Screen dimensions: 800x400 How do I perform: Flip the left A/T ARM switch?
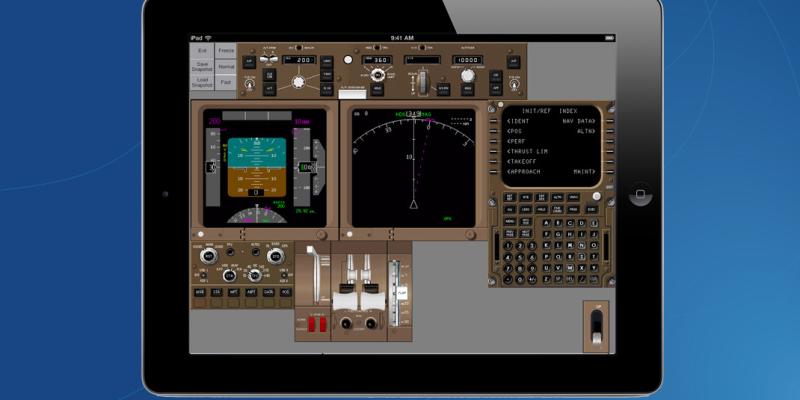265,59
